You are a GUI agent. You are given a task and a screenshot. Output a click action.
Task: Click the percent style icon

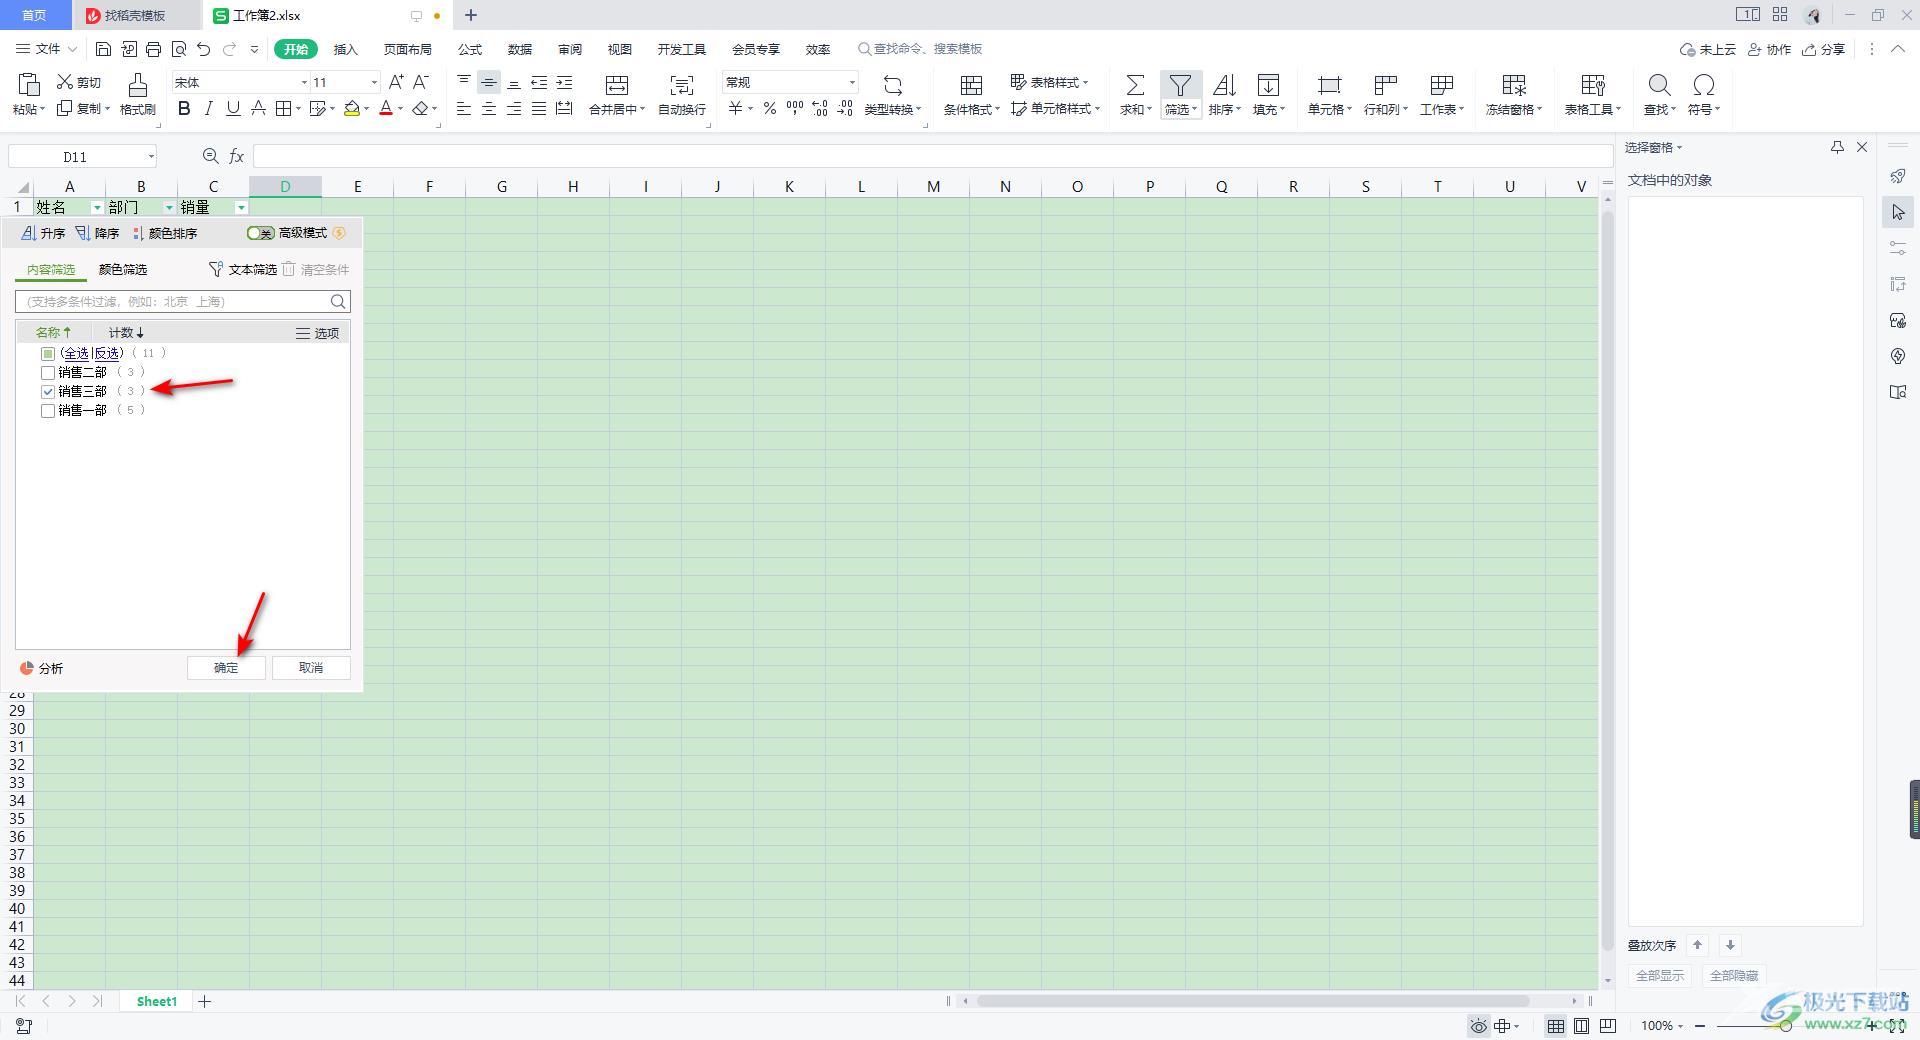coord(770,109)
